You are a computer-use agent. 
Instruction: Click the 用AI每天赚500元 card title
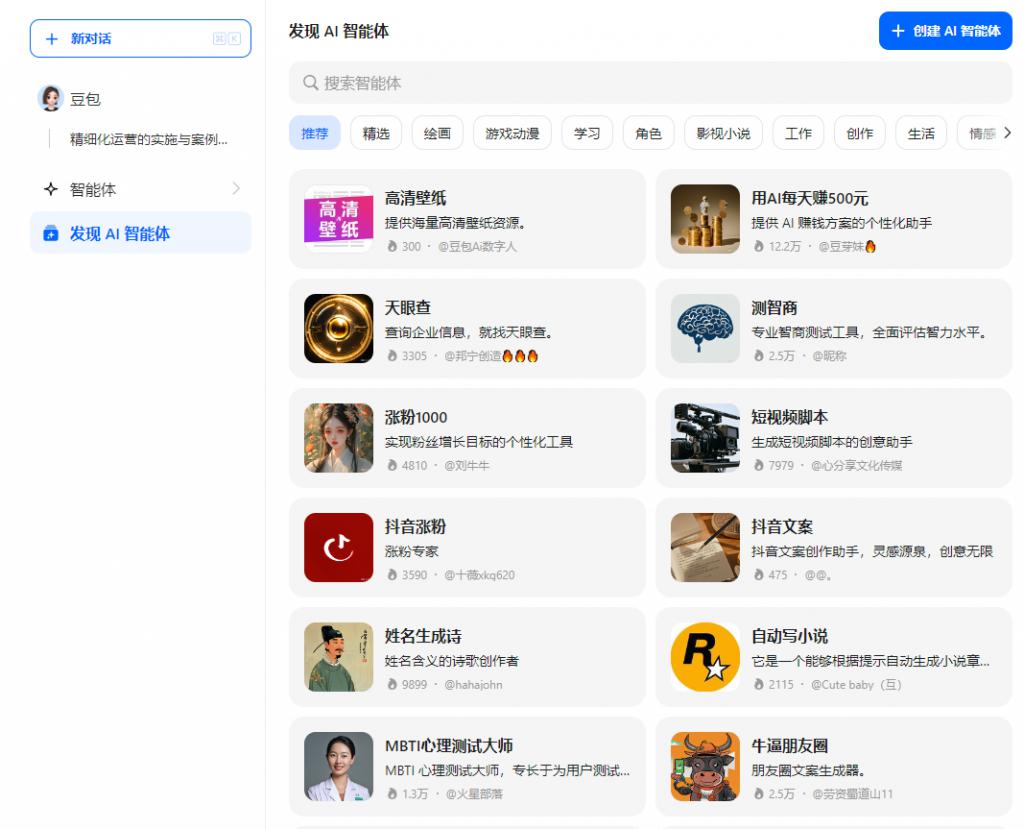810,198
